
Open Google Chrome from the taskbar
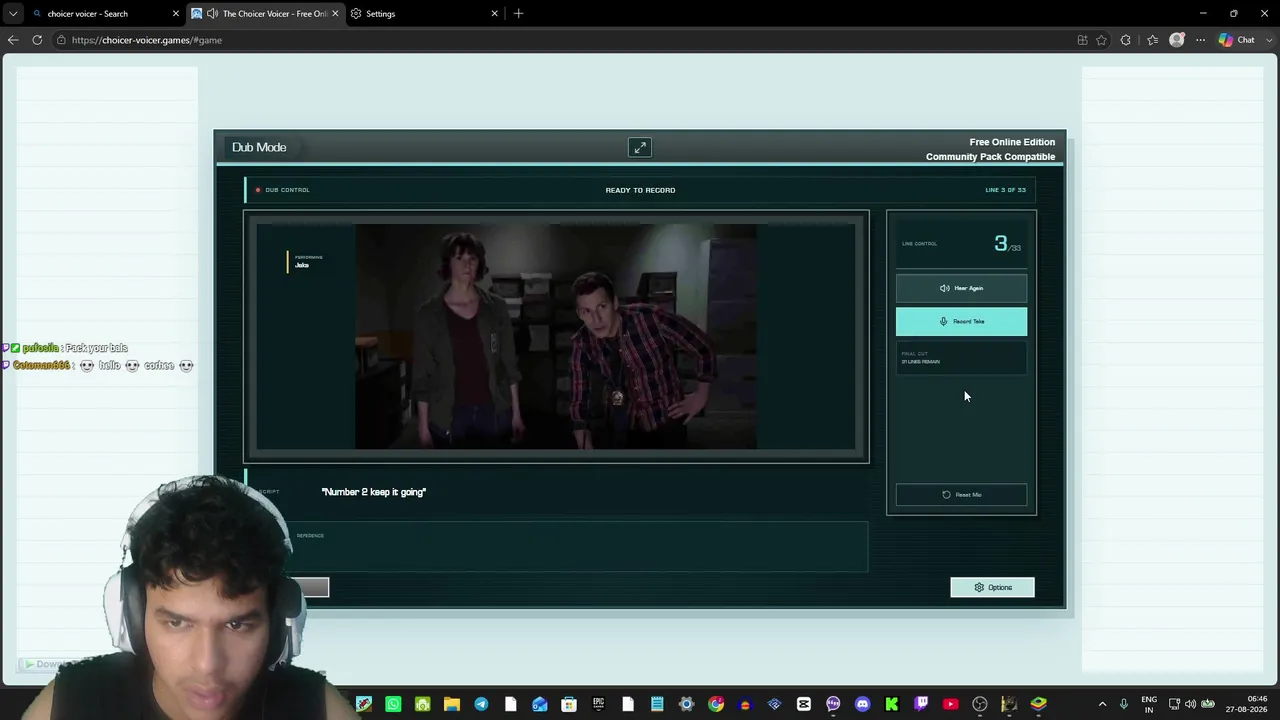(x=716, y=704)
